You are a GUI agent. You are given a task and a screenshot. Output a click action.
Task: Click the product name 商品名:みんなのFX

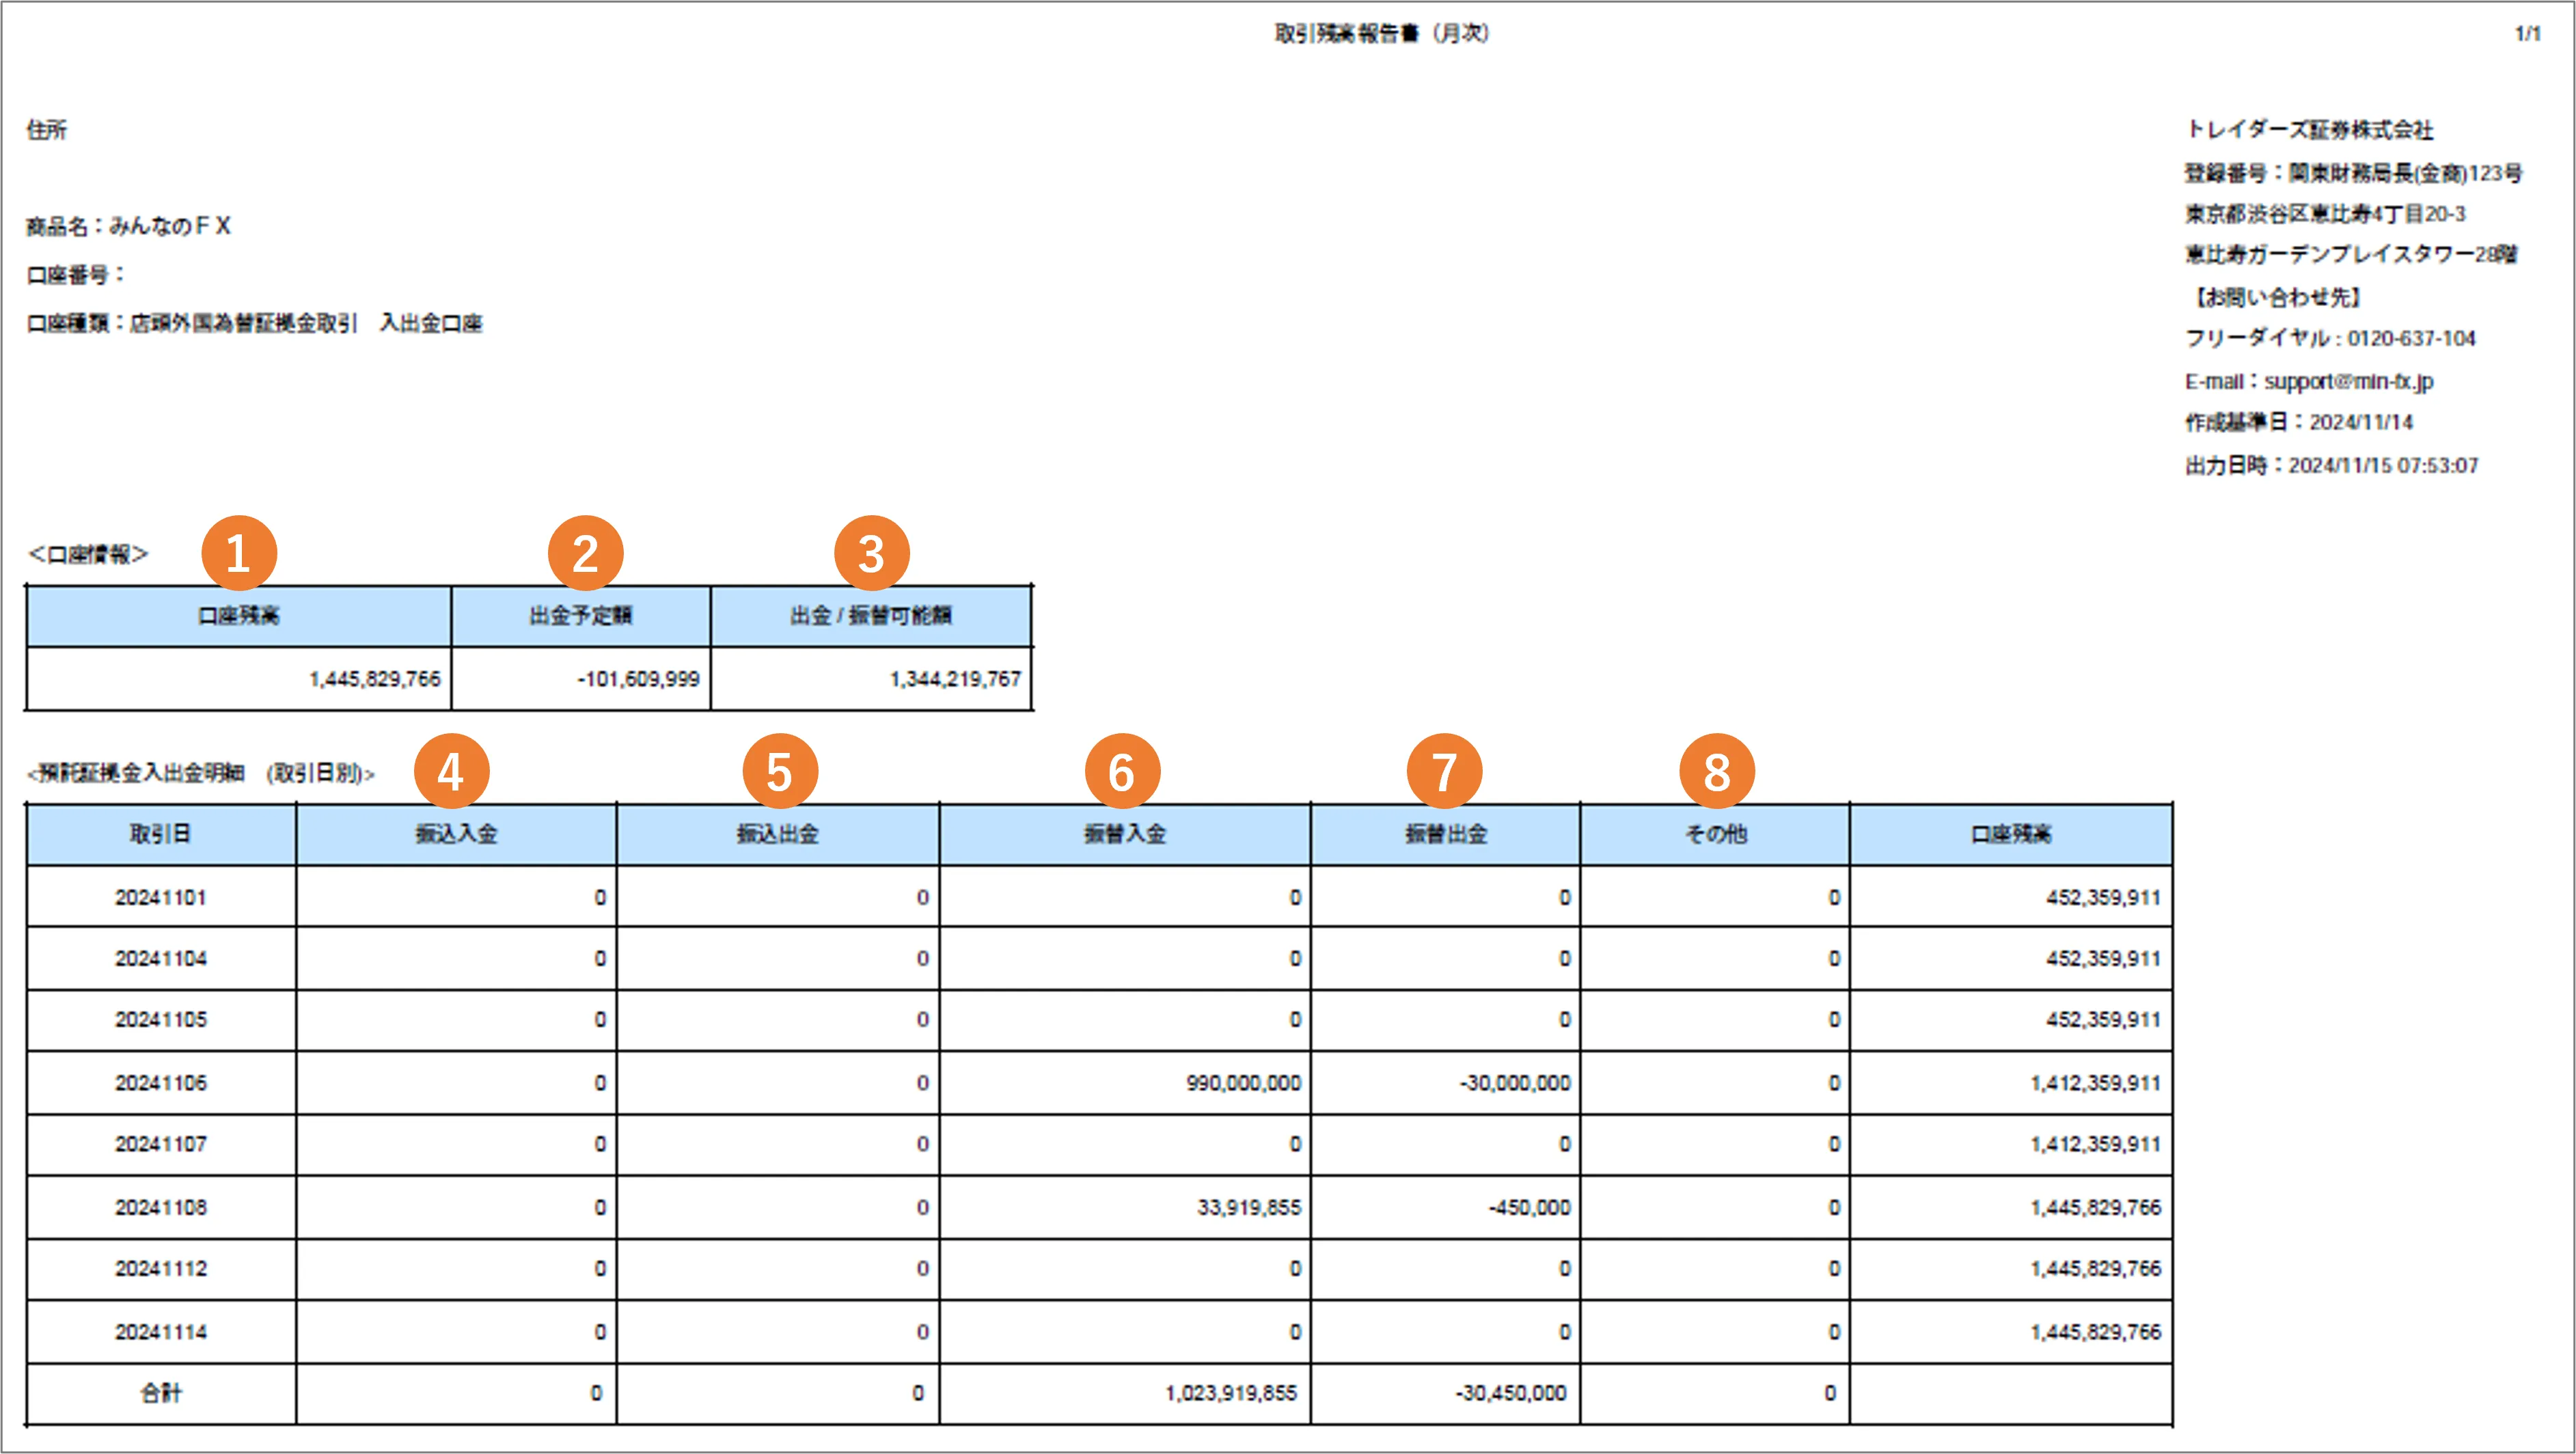point(128,226)
